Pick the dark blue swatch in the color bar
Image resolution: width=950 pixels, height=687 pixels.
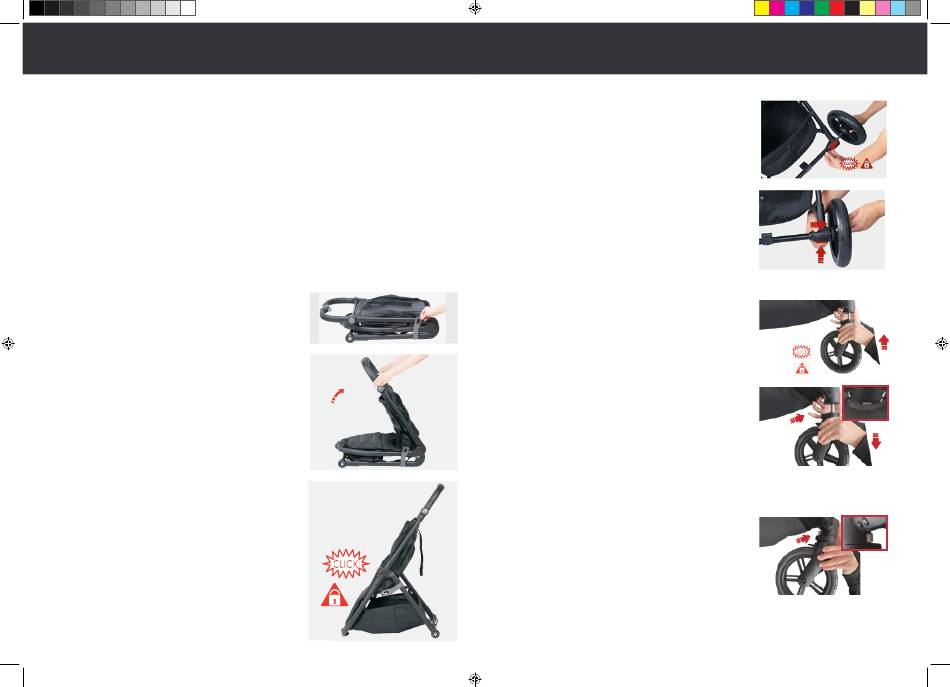[x=807, y=8]
